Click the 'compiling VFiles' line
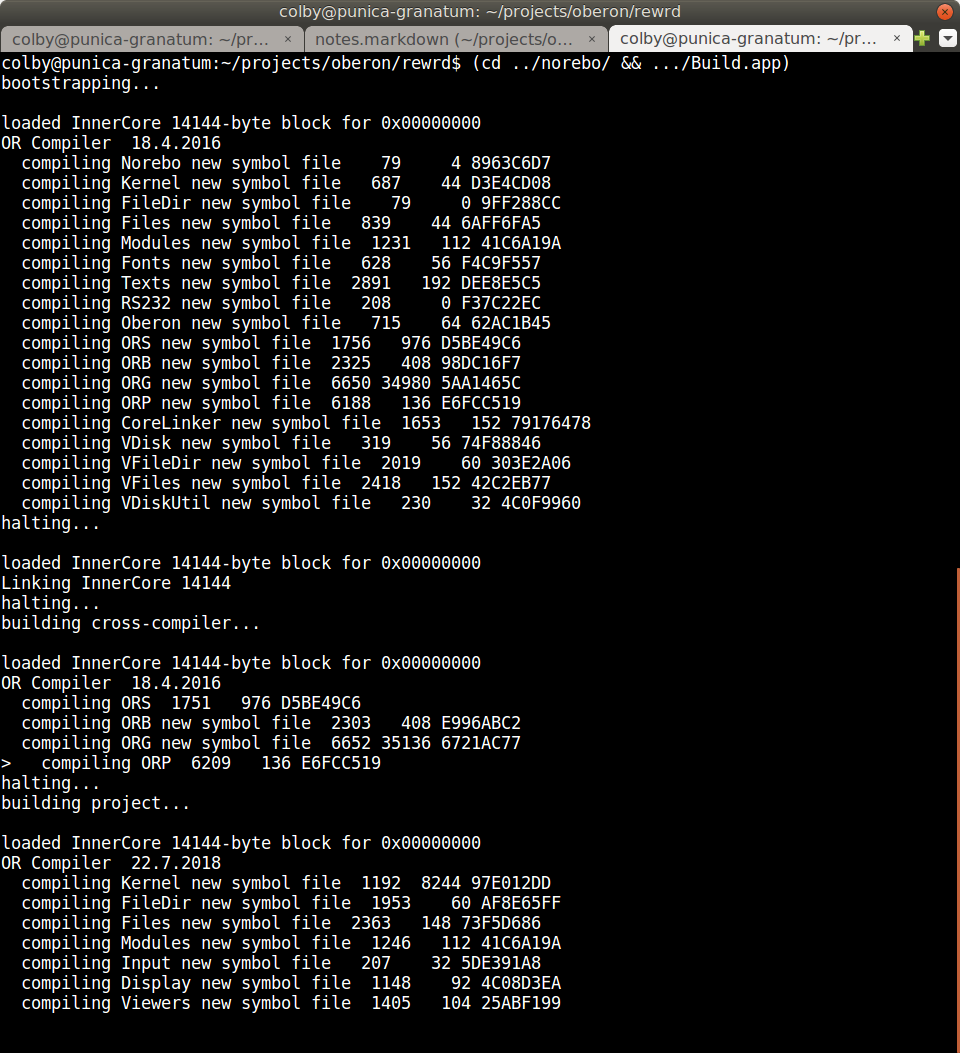Image resolution: width=960 pixels, height=1053 pixels. pos(286,484)
